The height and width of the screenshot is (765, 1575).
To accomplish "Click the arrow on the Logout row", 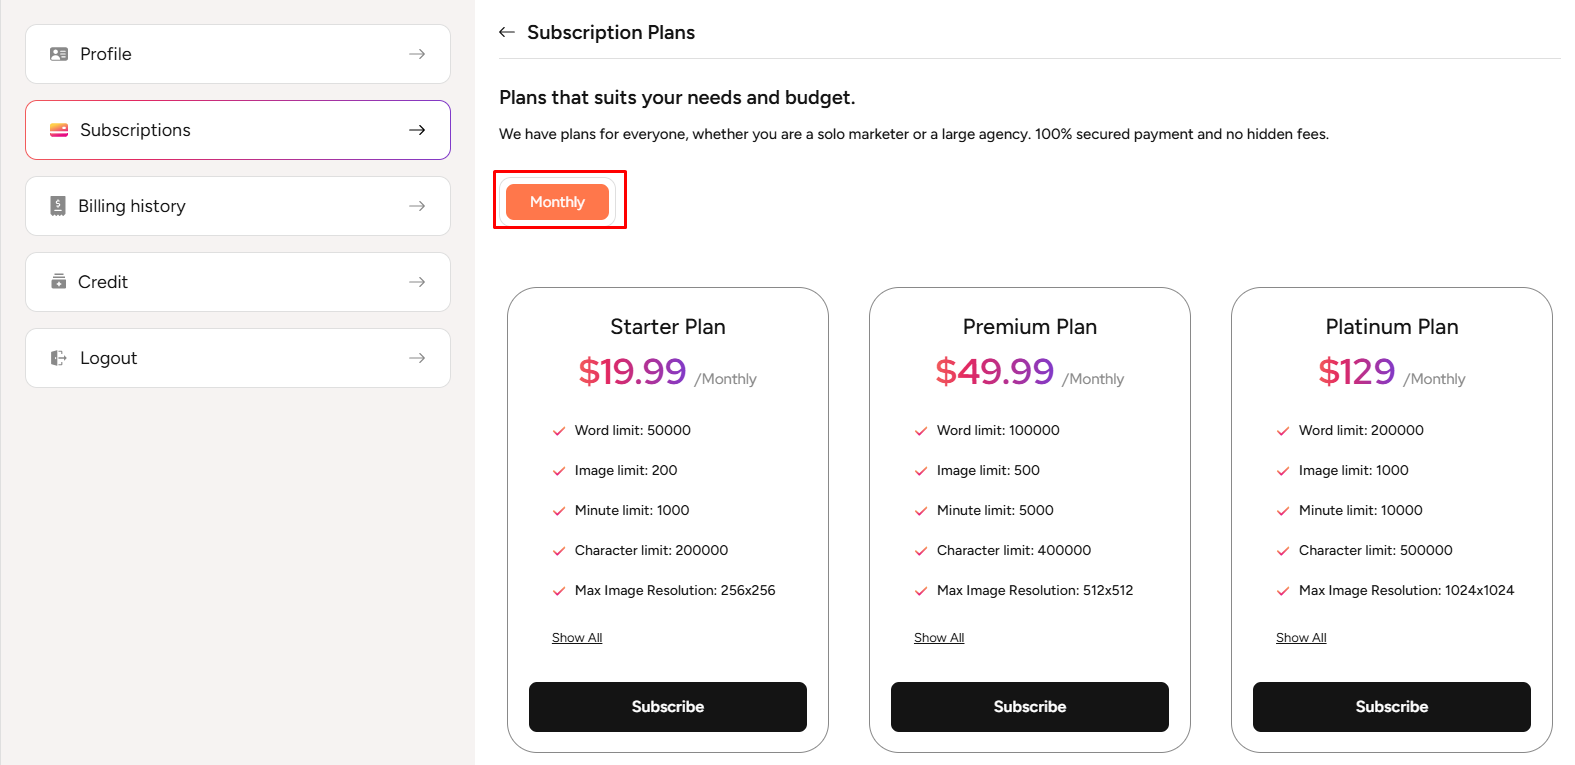I will (x=417, y=358).
